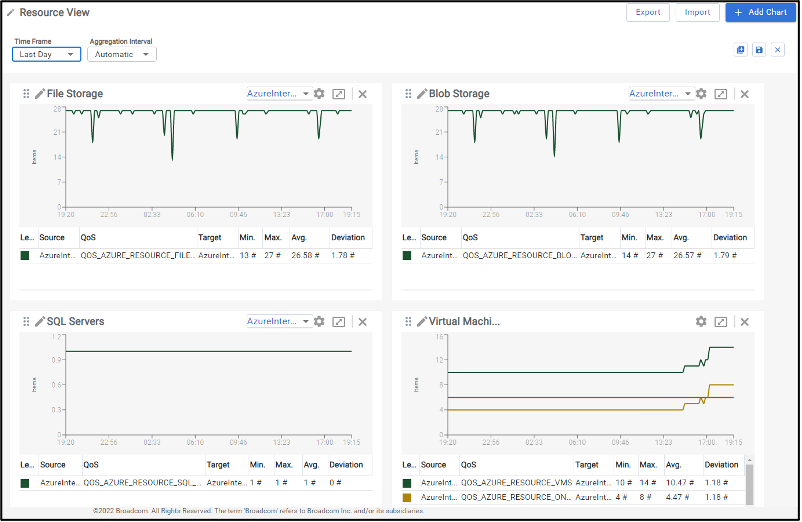
Task: Open SQL Servers AzureInter source dropdown
Action: 278,322
